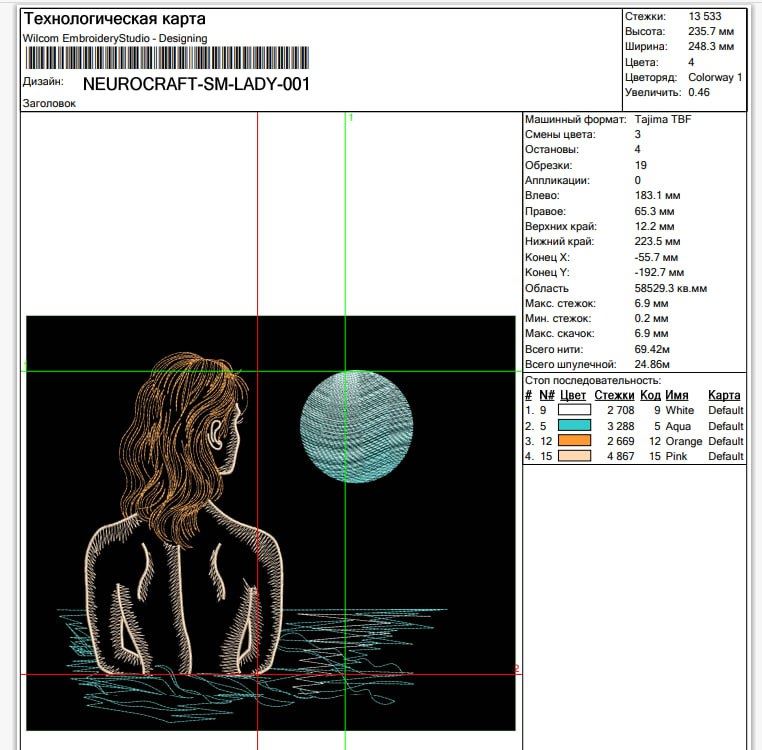Click the total stitch count 13 533

tap(704, 16)
